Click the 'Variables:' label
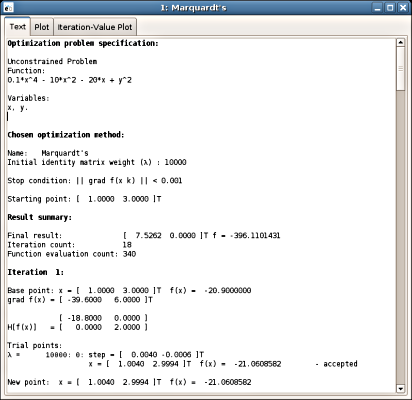This screenshot has height=400, width=412. [x=28, y=98]
